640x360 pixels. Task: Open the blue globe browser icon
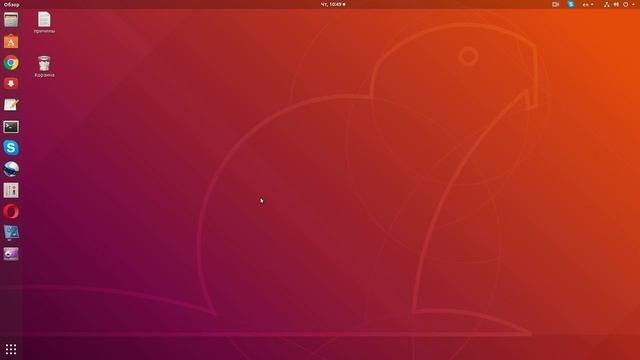click(x=11, y=169)
